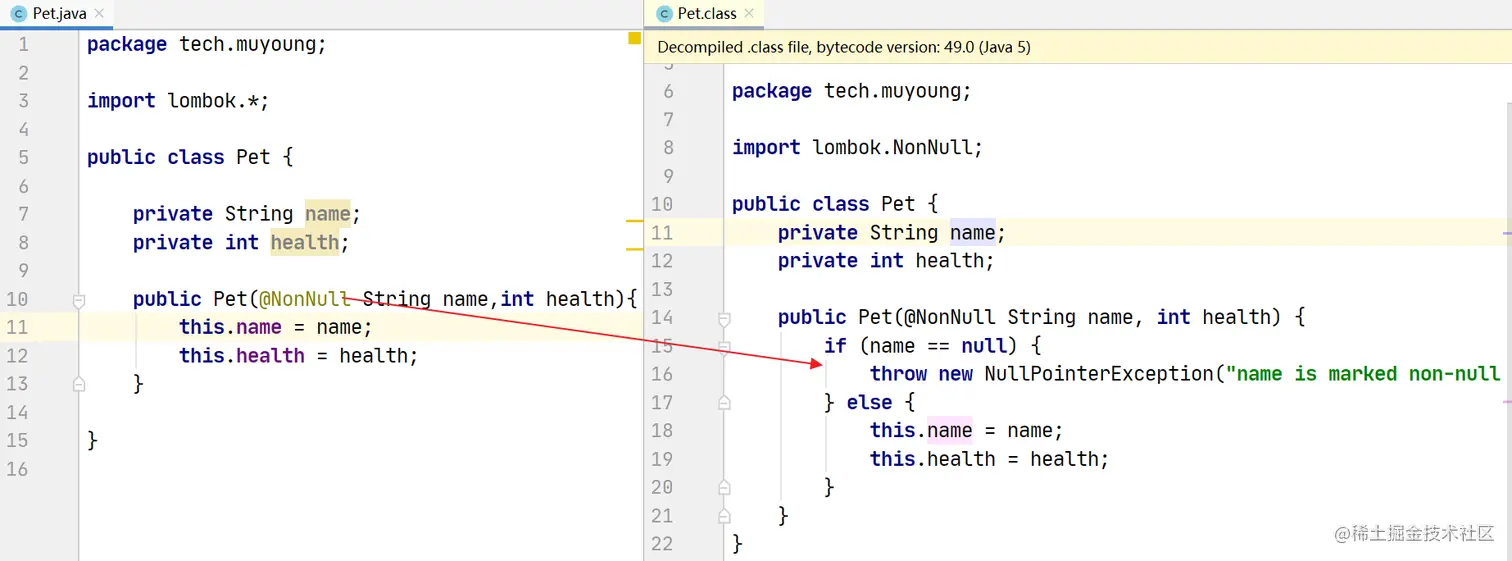Click highlighted 'name' on line 11 of Pet.class
This screenshot has height=561, width=1512.
coord(973,233)
